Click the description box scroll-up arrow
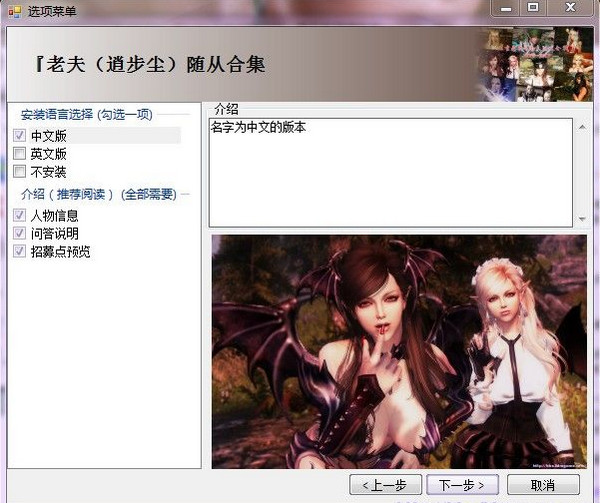Screen dimensions: 600x503 [x=582, y=127]
